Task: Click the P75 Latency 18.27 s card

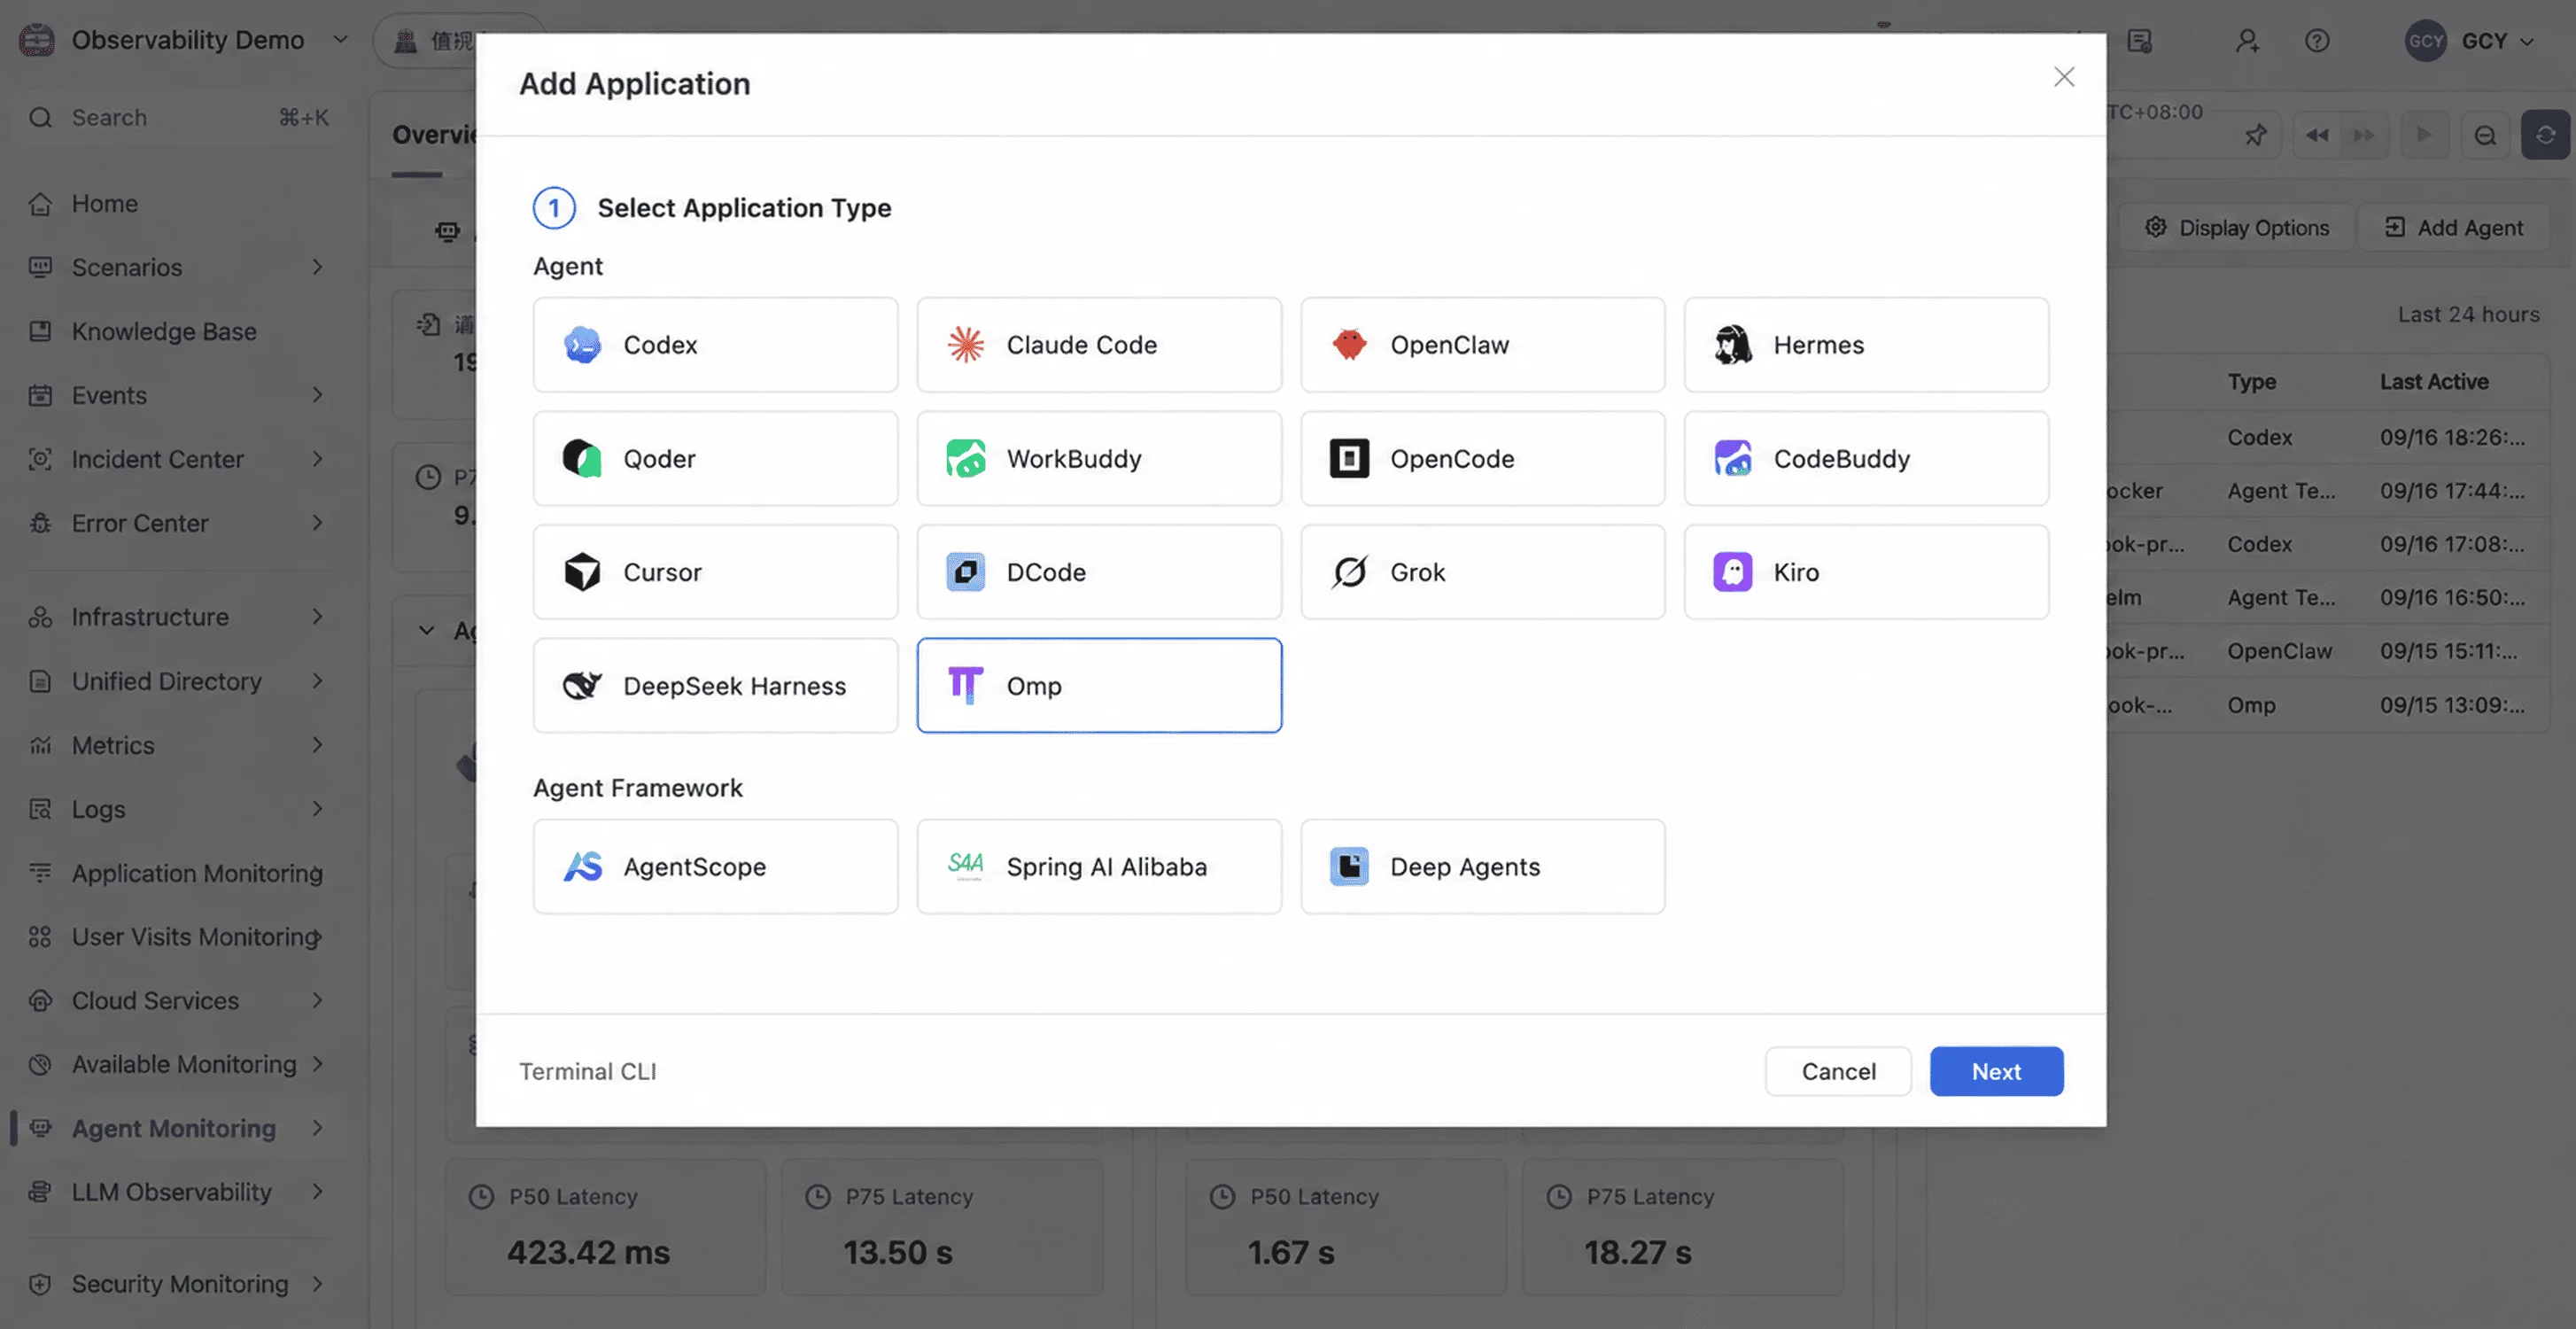Action: coord(1682,1227)
